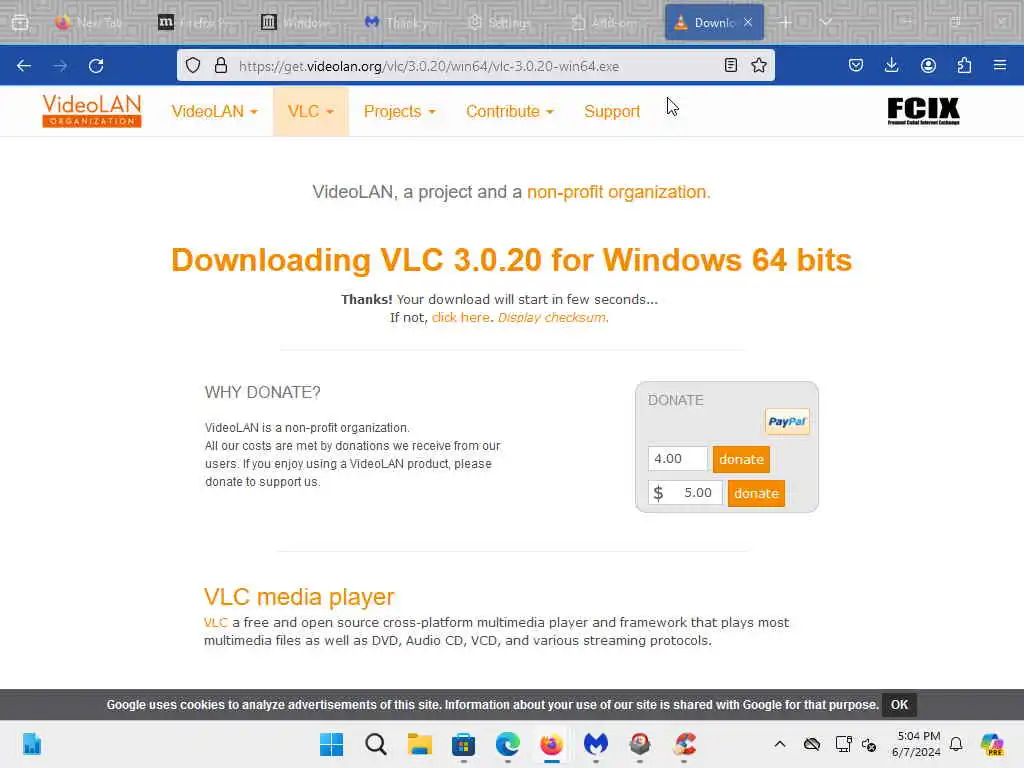The image size is (1024, 768).
Task: Switch to the New Tab tab
Action: click(89, 22)
